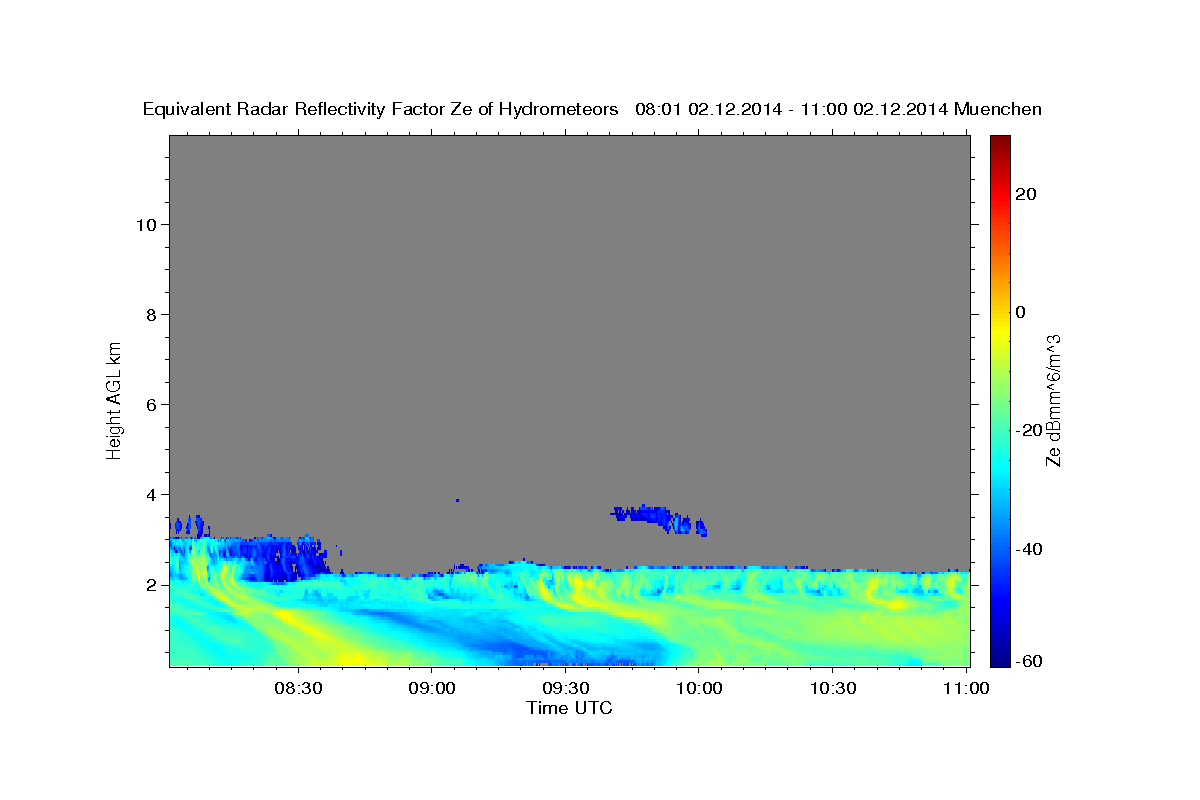Click the colorbar value '20'
This screenshot has width=1200, height=800.
click(x=1026, y=194)
